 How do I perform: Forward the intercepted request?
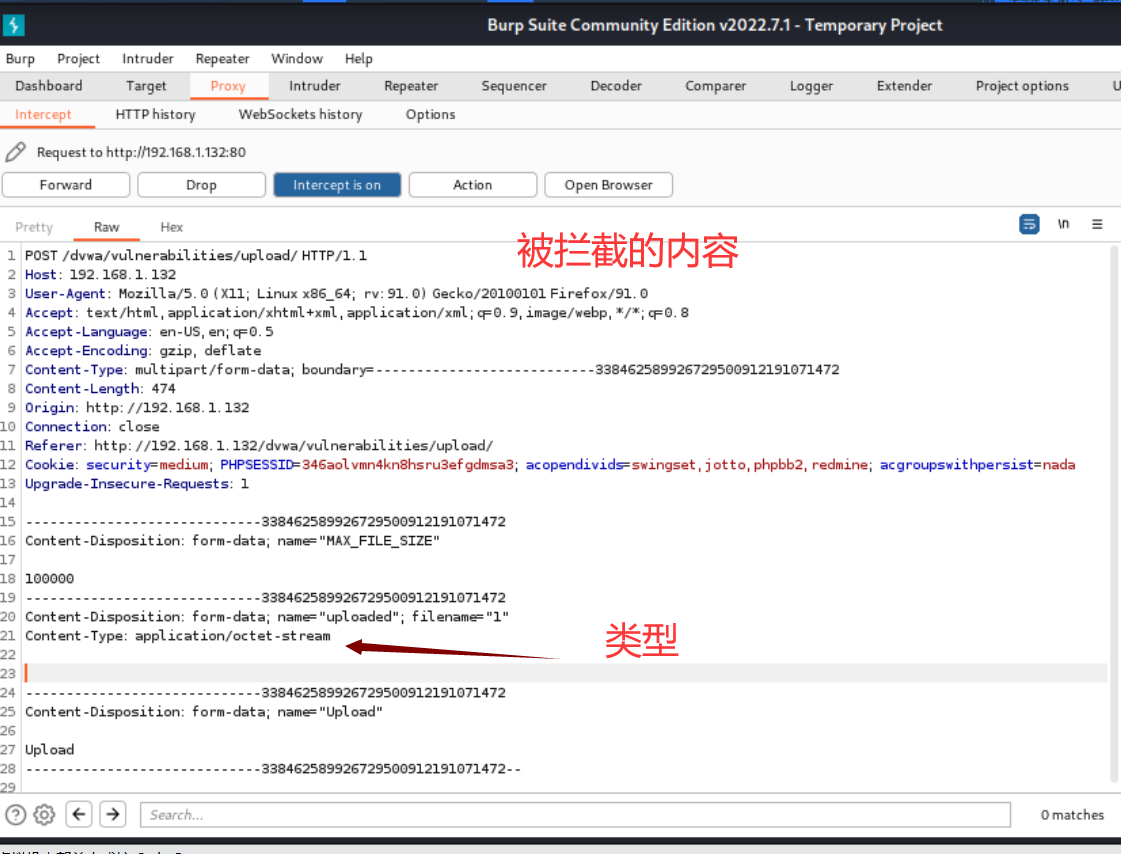pos(66,185)
